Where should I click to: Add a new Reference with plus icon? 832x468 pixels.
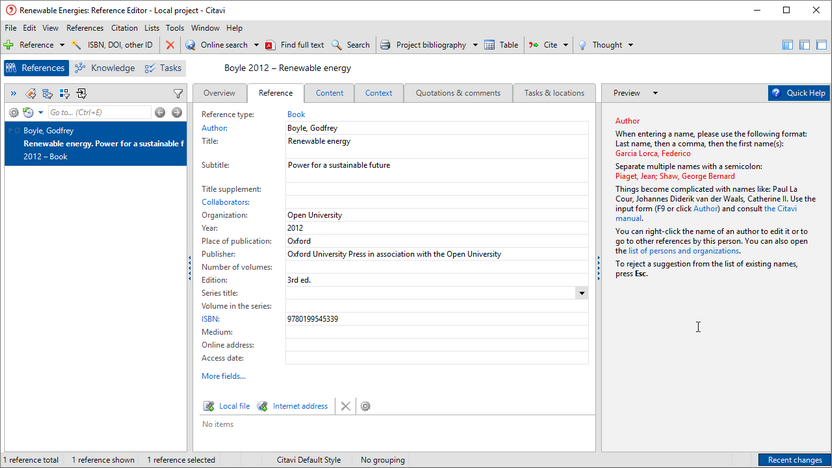29,45
